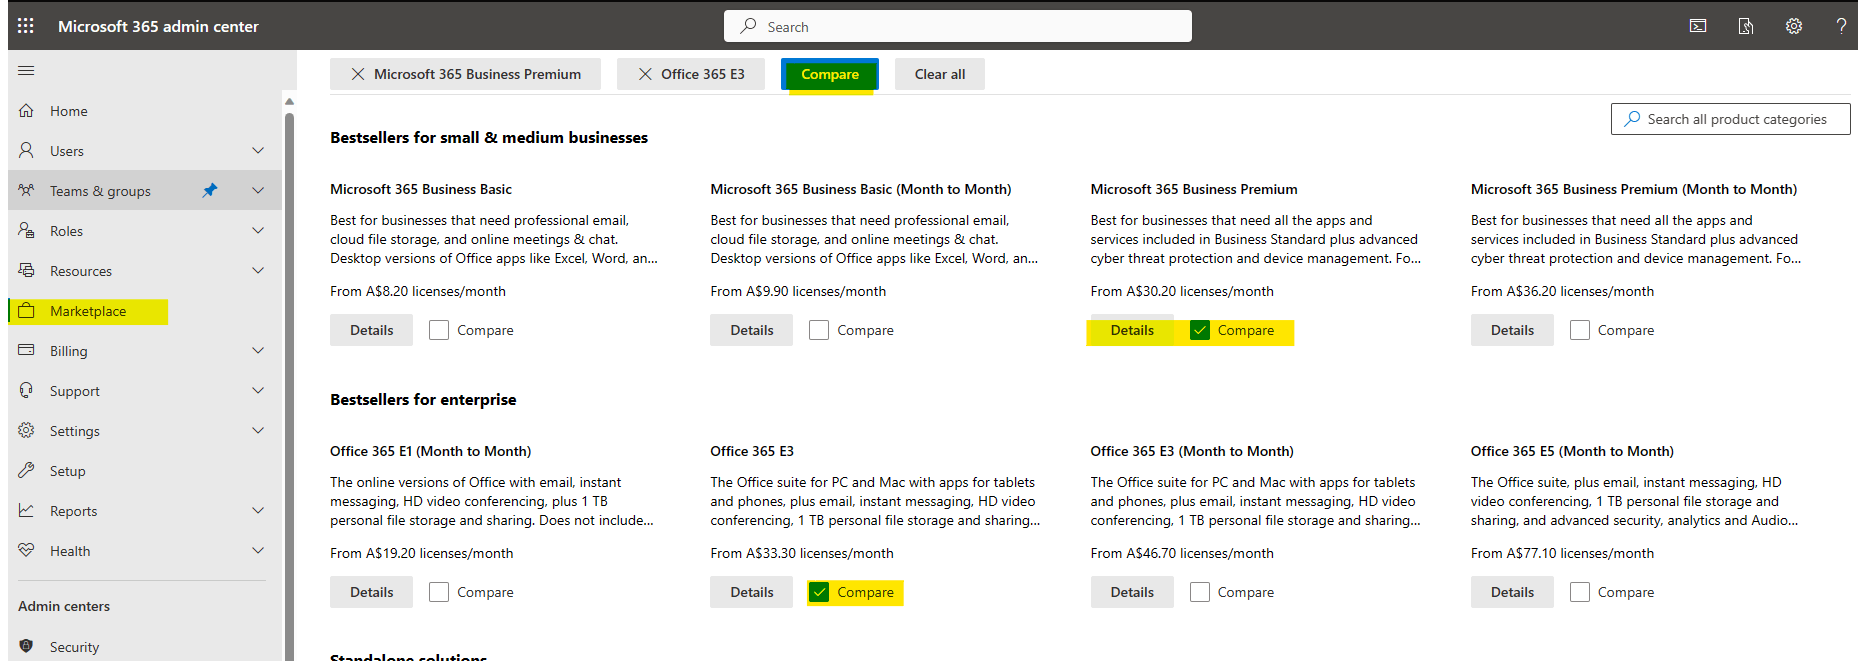The width and height of the screenshot is (1858, 661).
Task: Click the Resources icon in sidebar
Action: pyautogui.click(x=26, y=270)
